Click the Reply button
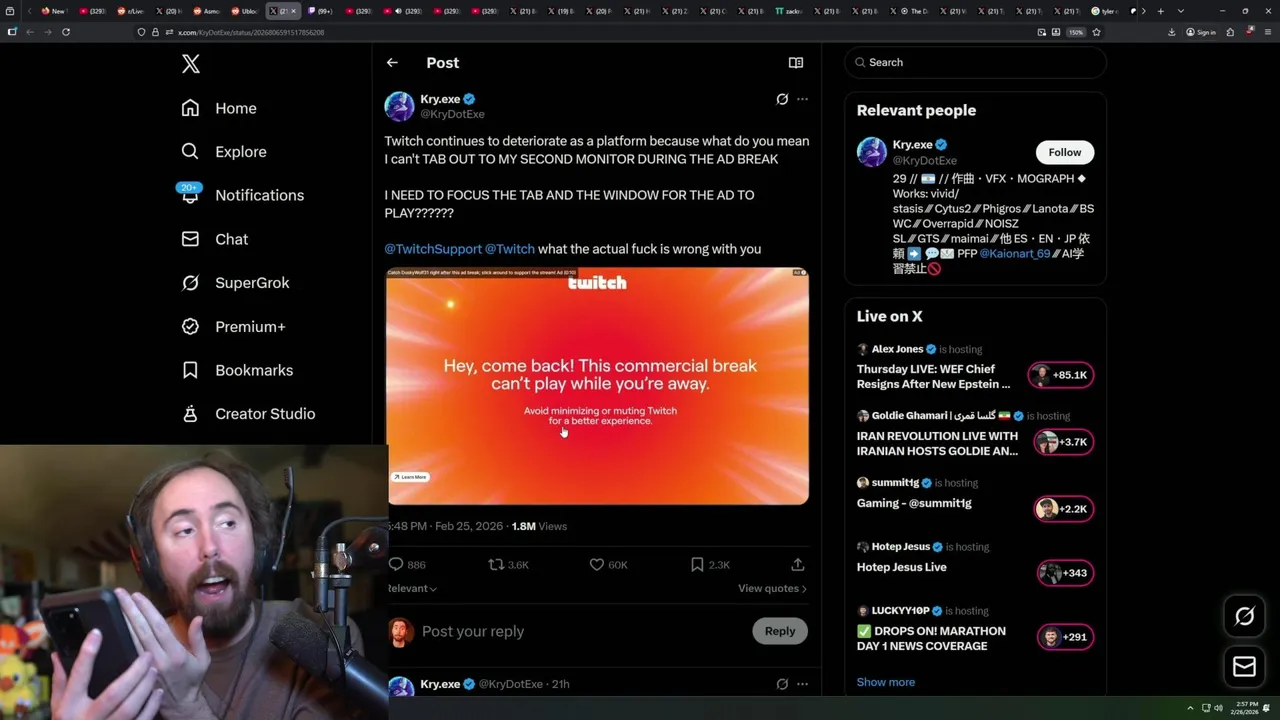1280x720 pixels. tap(780, 631)
